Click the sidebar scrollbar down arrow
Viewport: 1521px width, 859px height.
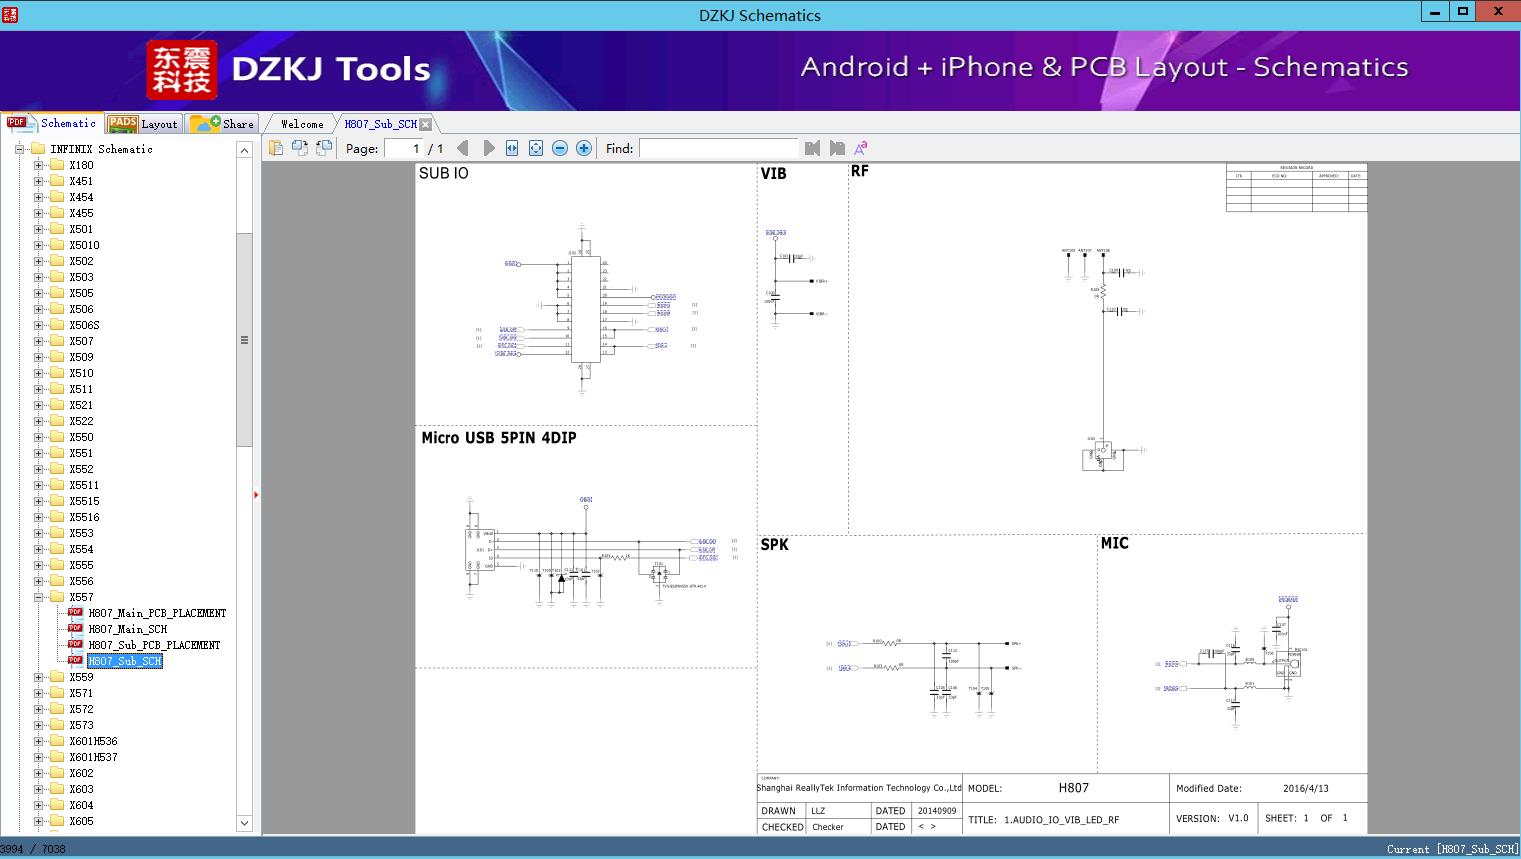coord(244,822)
